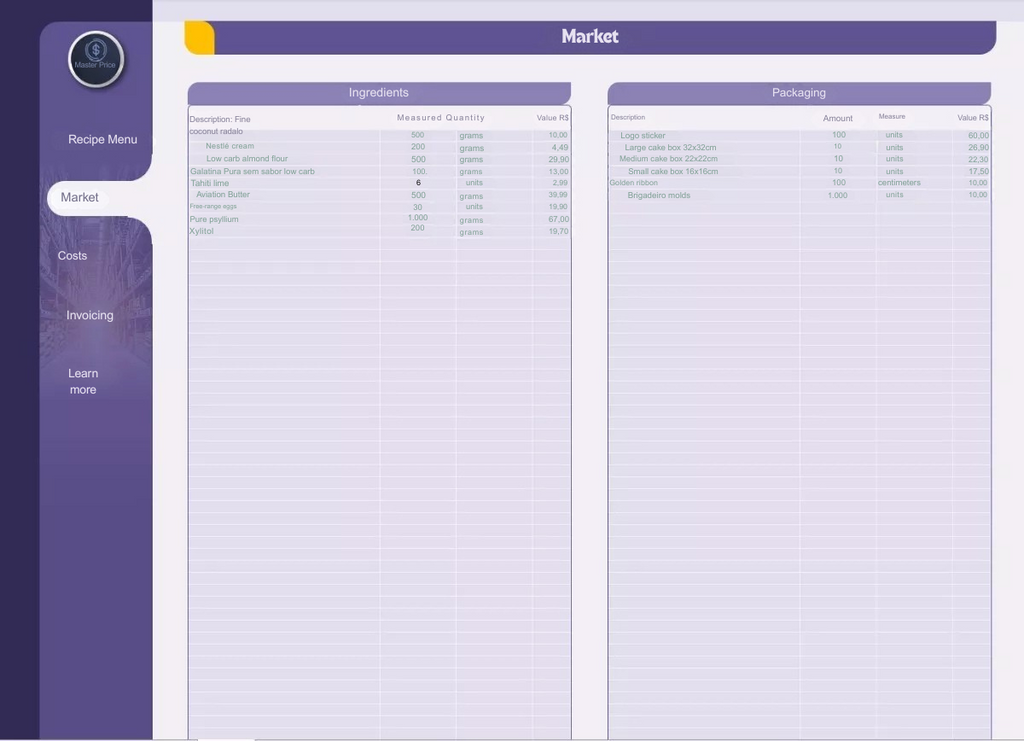
Task: Click the Packaging panel header
Action: [799, 93]
